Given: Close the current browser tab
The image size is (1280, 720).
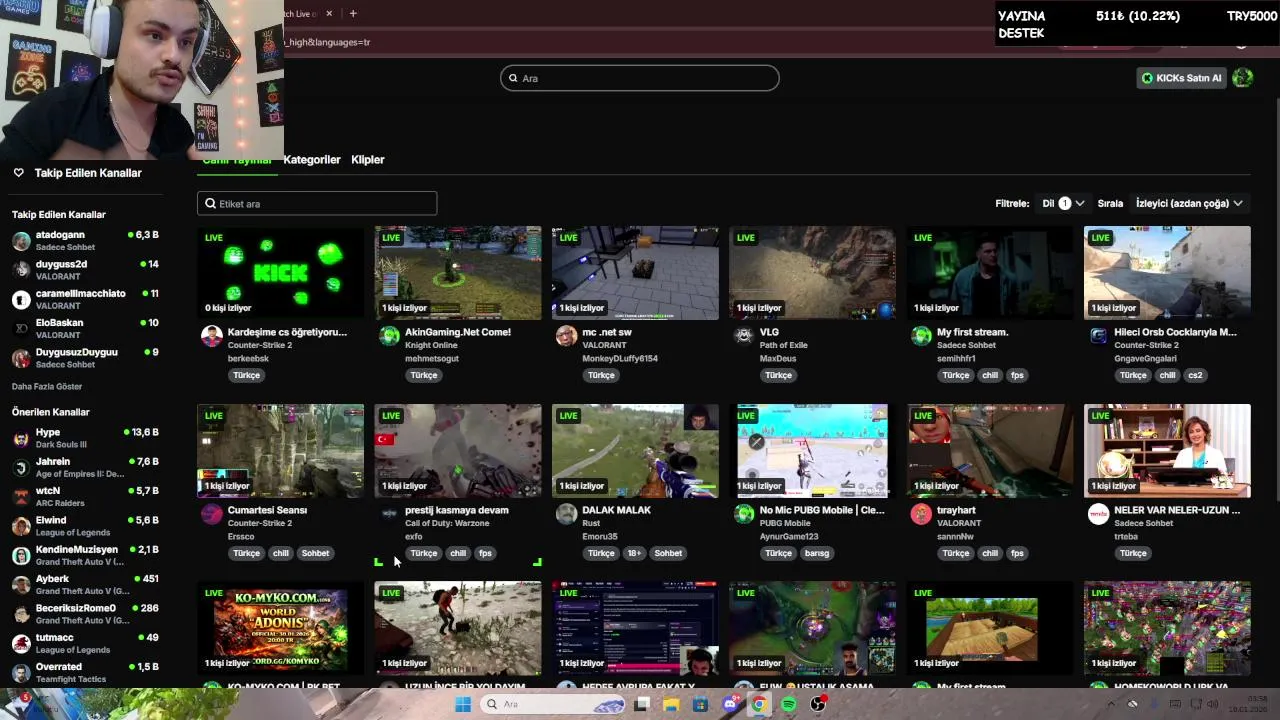Looking at the screenshot, I should coord(330,13).
